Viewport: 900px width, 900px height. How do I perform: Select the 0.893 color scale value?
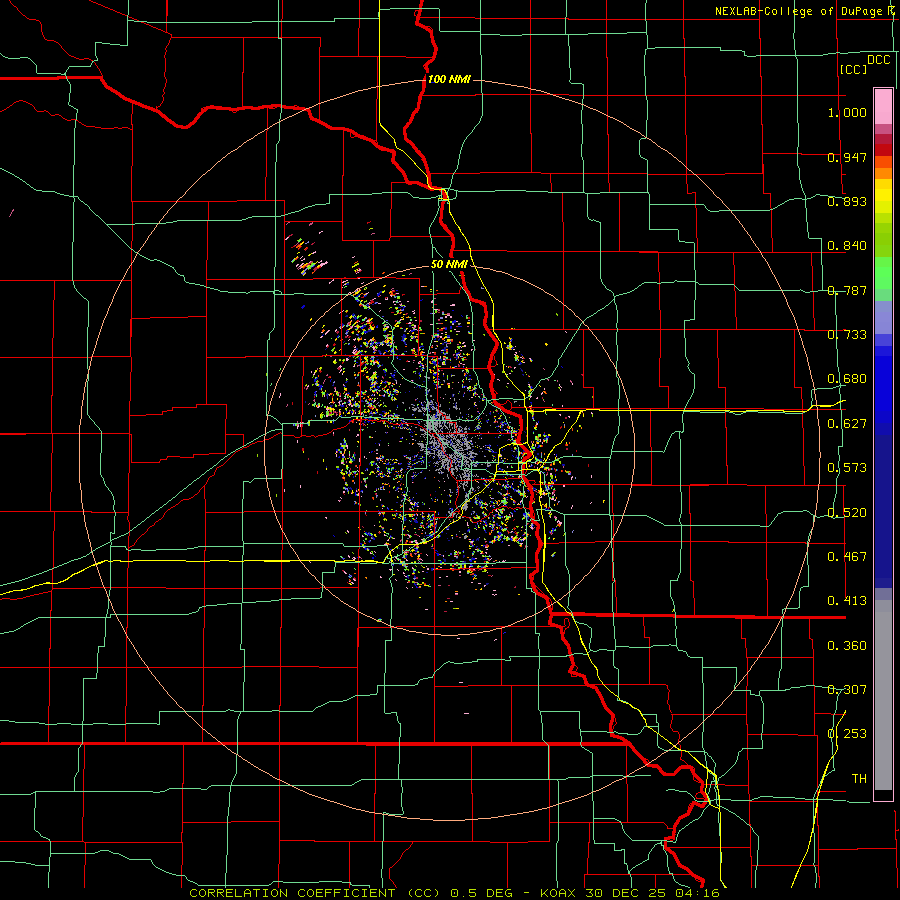tap(847, 201)
